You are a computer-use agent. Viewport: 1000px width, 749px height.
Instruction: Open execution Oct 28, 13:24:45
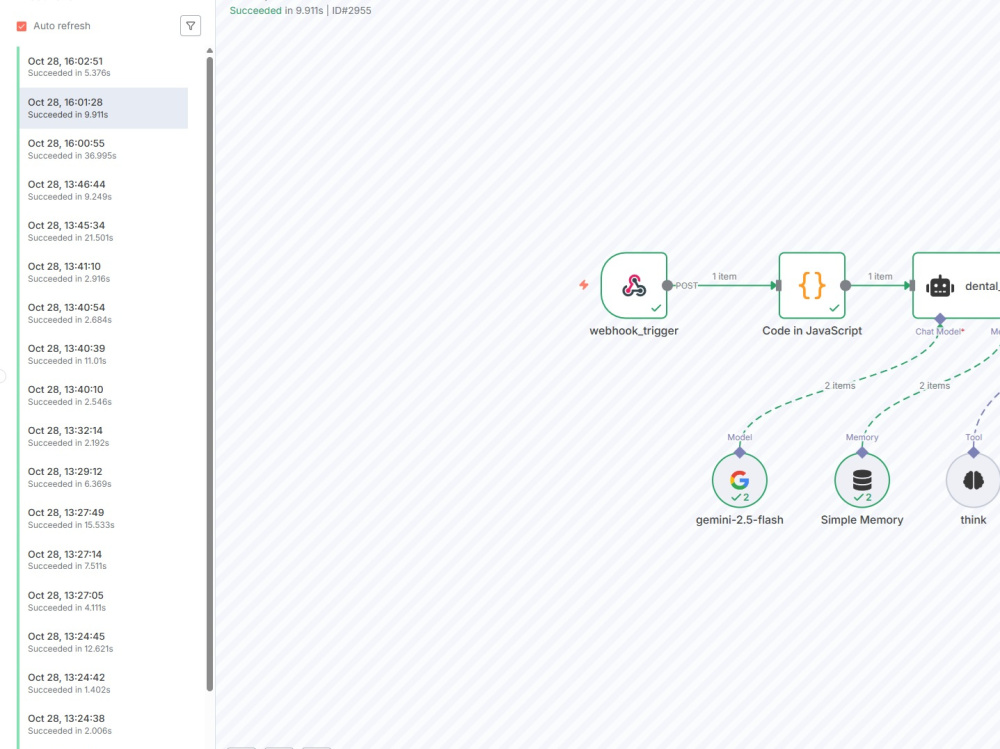(103, 642)
